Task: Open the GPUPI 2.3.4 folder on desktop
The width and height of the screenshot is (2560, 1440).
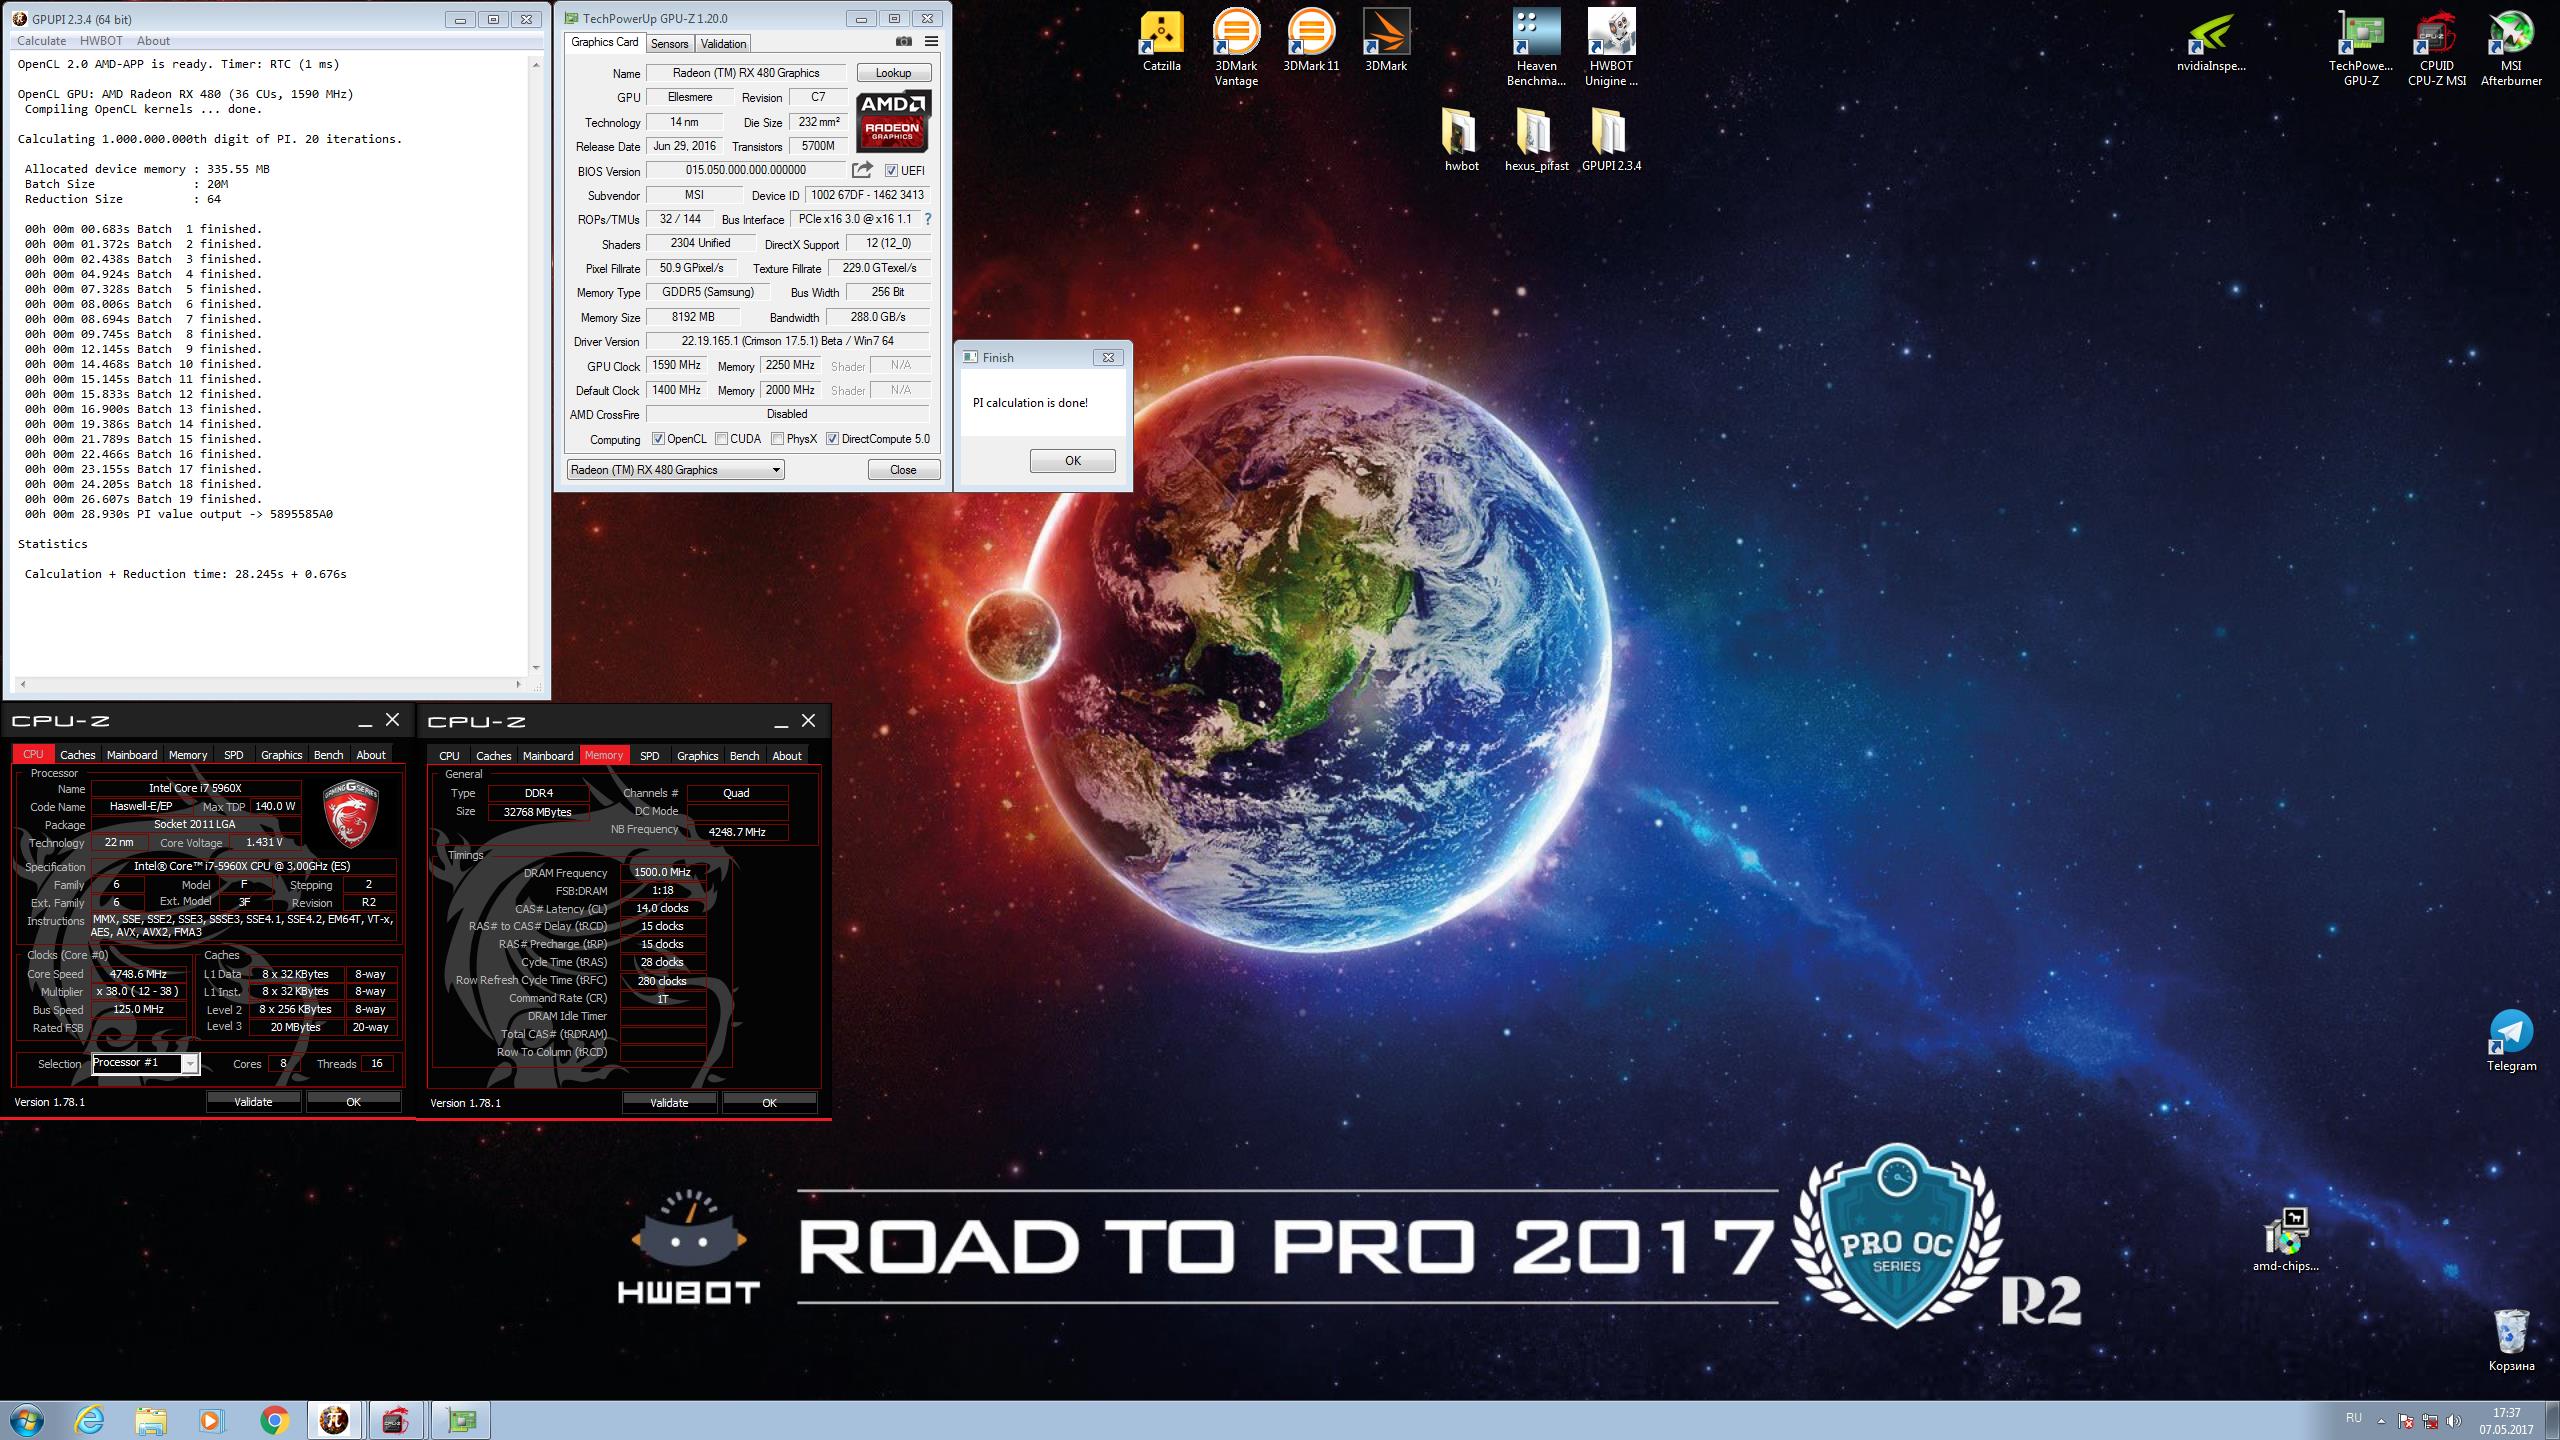Action: 1611,140
